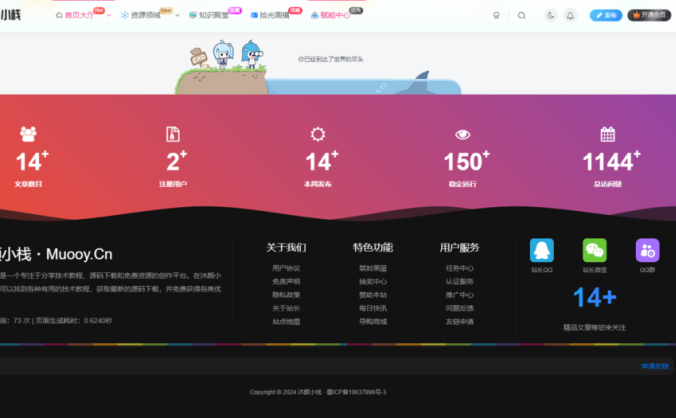Click the ICP record number in the copyright line

click(357, 392)
